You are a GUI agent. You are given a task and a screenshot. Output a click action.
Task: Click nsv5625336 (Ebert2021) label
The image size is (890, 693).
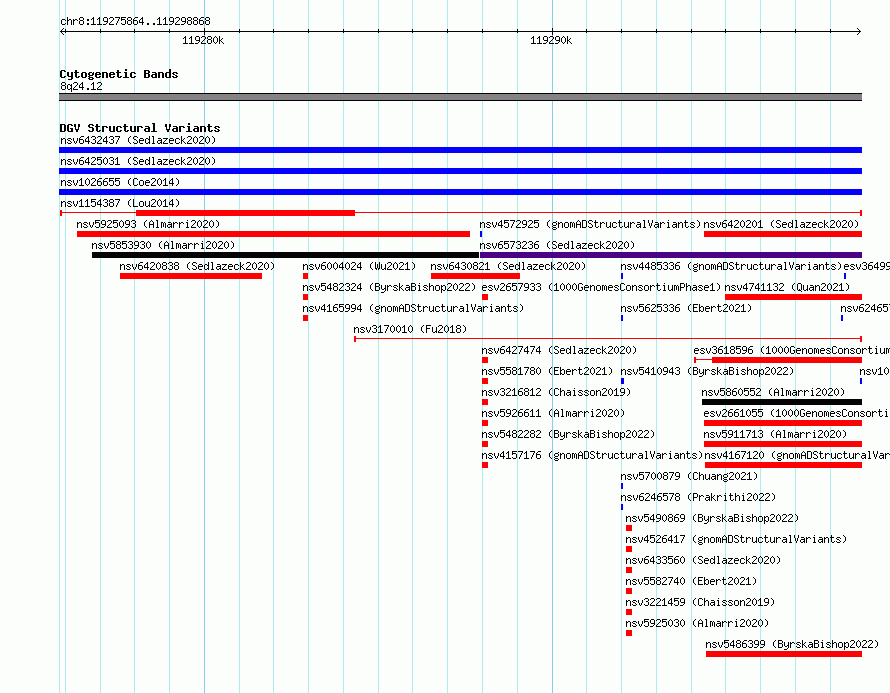(x=686, y=308)
